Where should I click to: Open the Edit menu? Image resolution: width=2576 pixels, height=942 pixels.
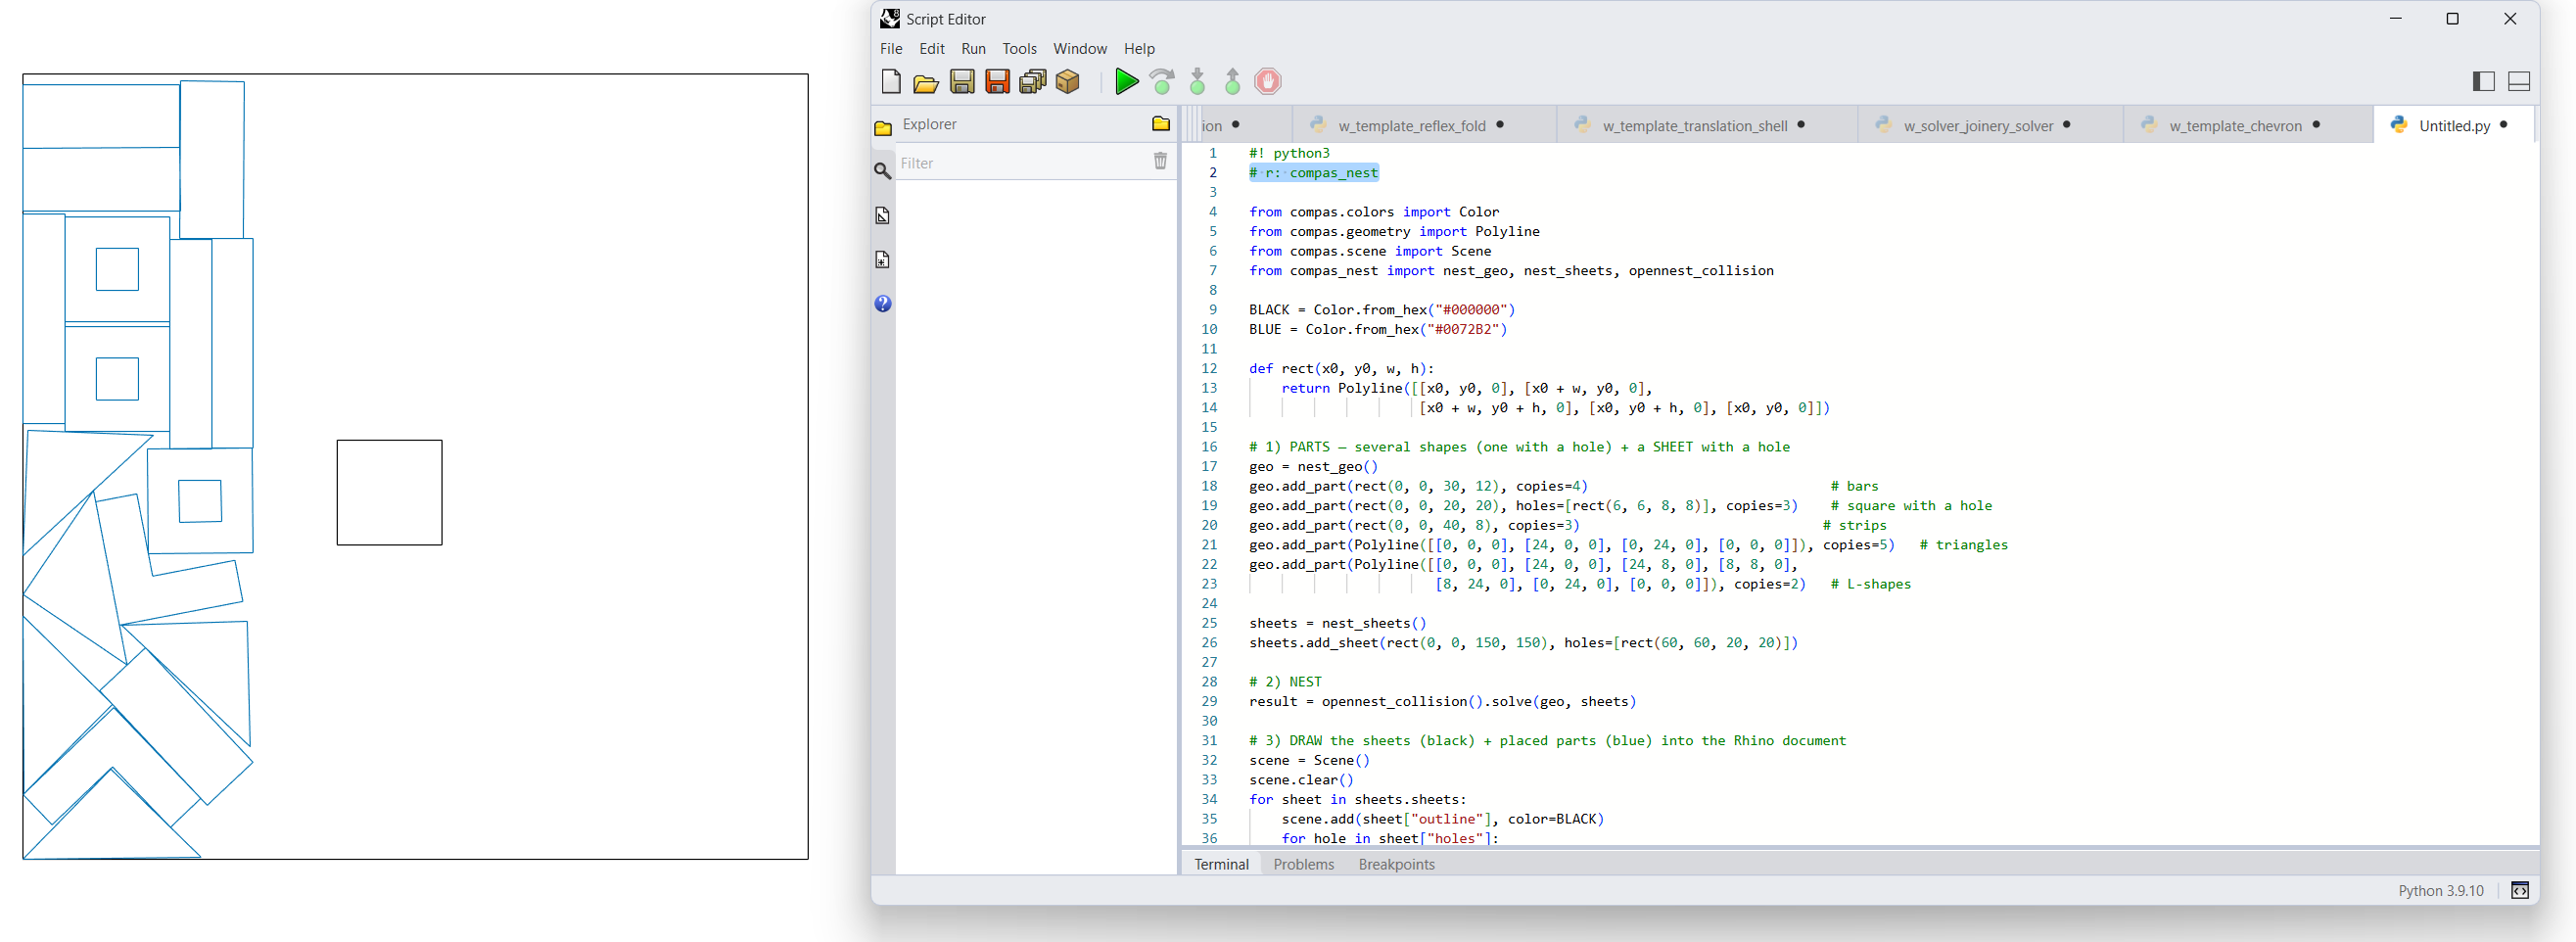(x=932, y=48)
